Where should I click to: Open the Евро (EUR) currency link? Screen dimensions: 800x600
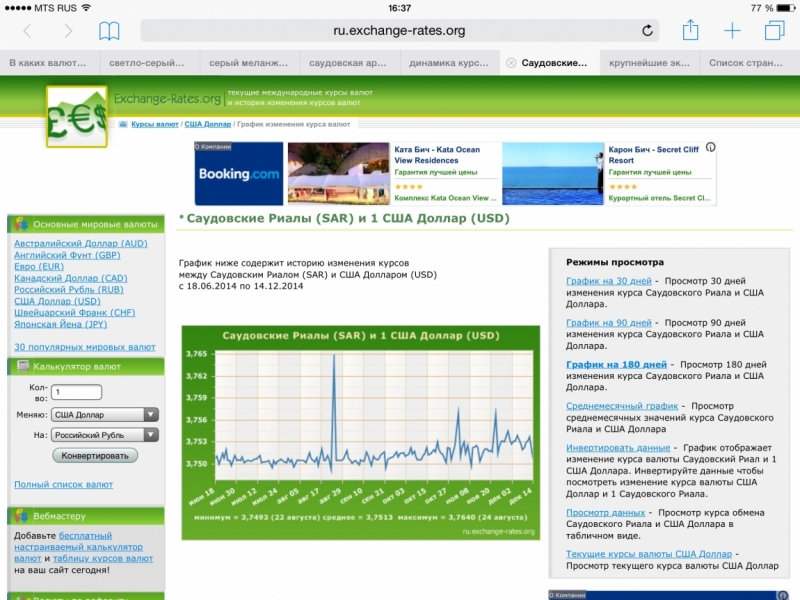pos(39,267)
